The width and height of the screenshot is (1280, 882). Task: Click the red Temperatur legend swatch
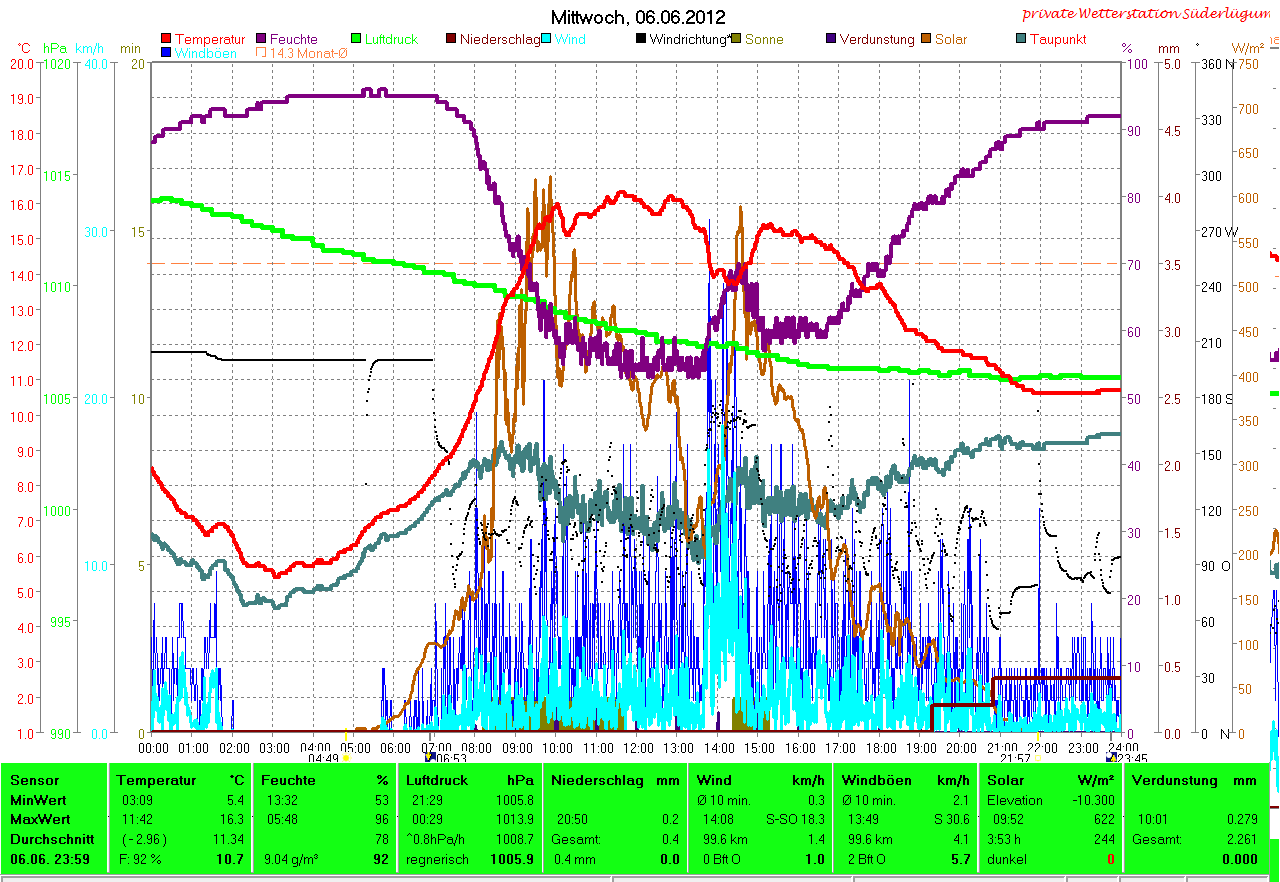click(x=166, y=39)
